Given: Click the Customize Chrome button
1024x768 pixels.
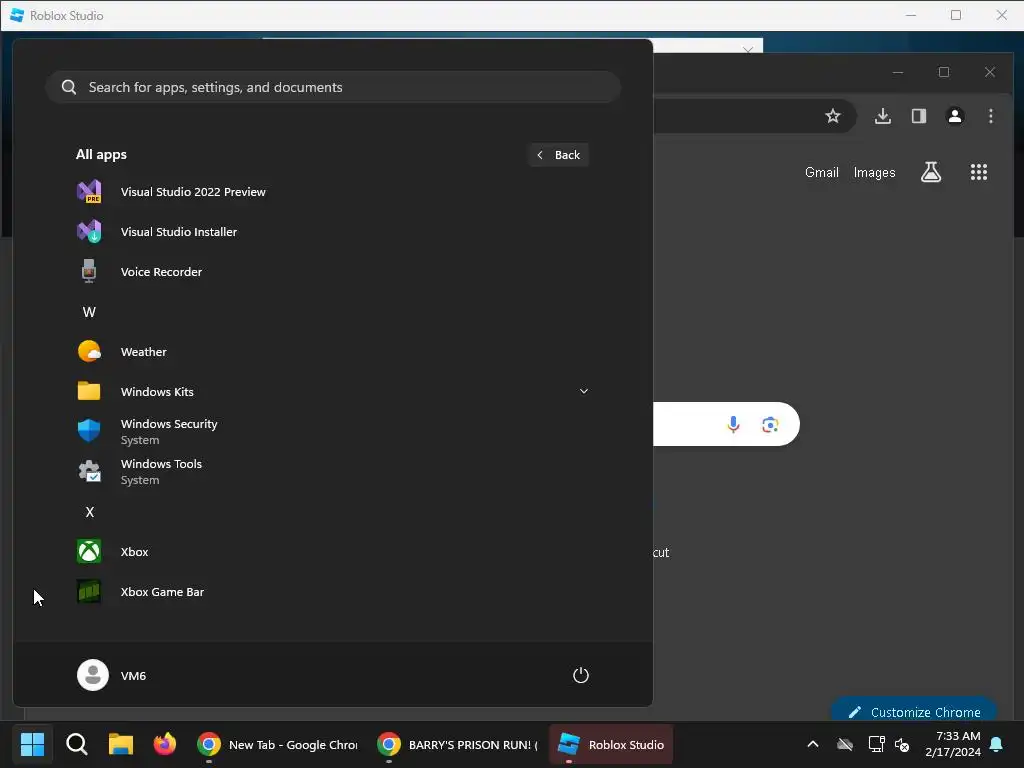Looking at the screenshot, I should pyautogui.click(x=914, y=711).
